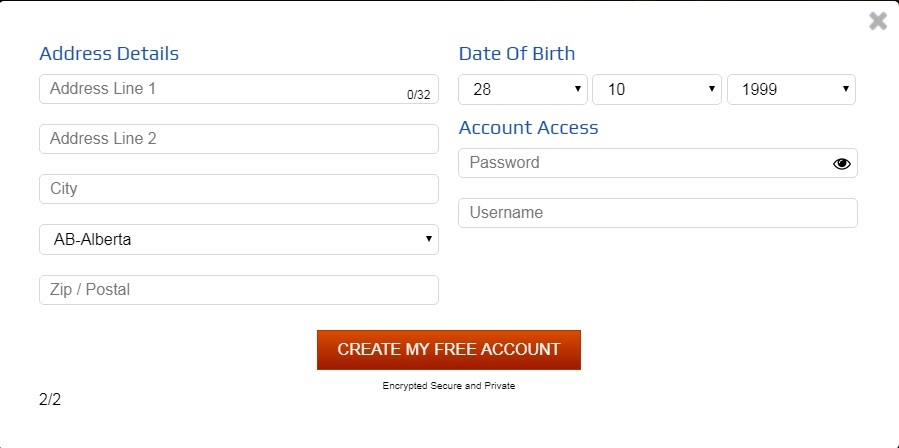Select the Zip / Postal field
Viewport: 899px width, 448px height.
click(239, 290)
